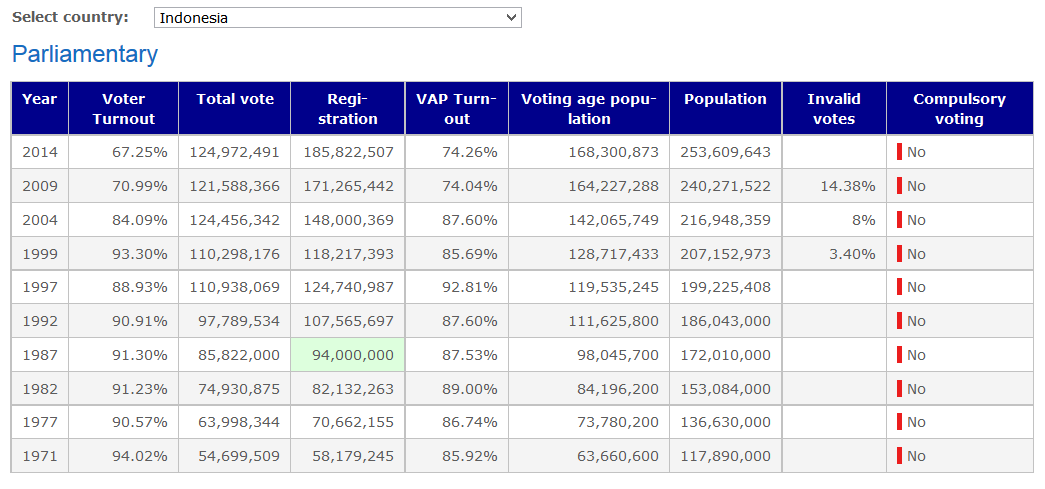Click the Invalid votes column header

pos(834,108)
